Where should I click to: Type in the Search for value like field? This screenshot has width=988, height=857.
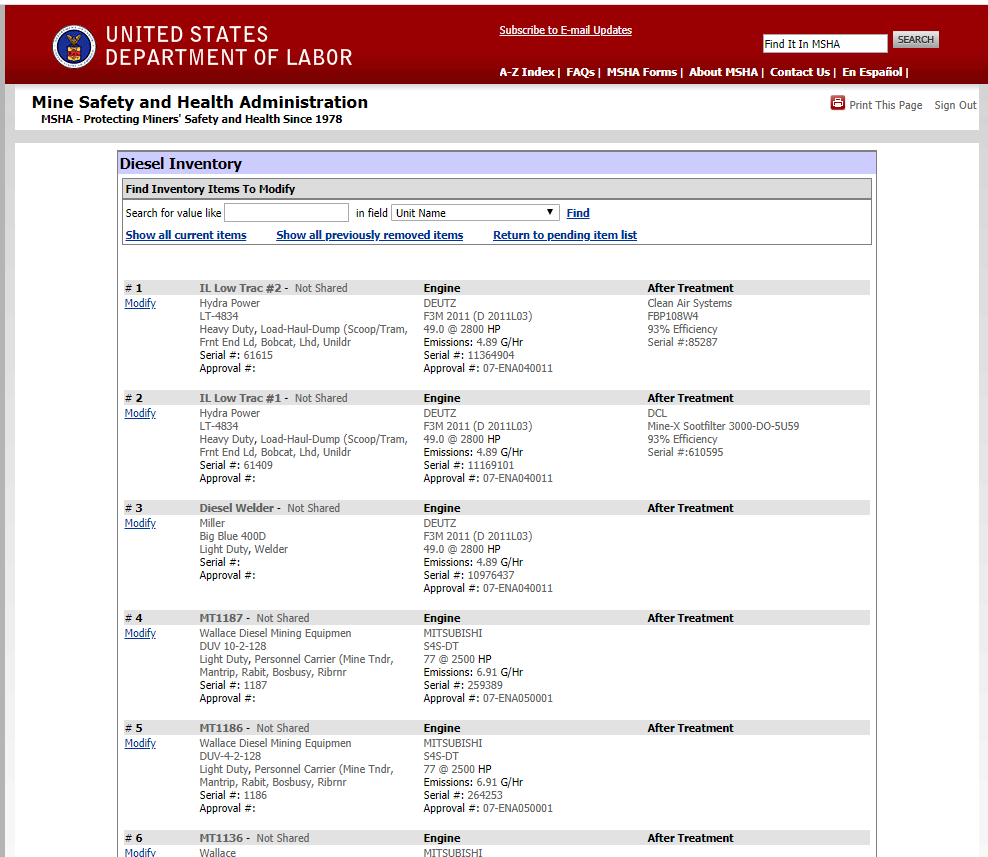click(x=286, y=213)
